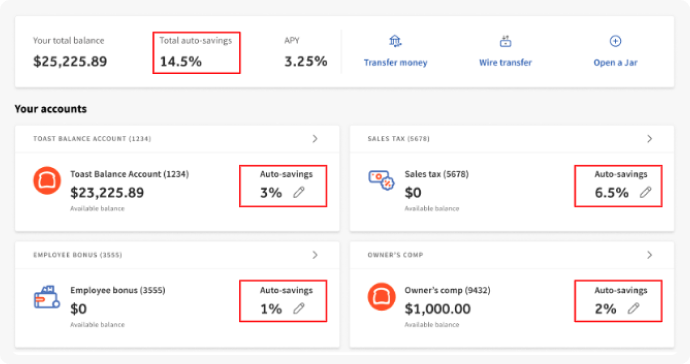Click the Employee bonus wallet icon
690x364 pixels.
(x=47, y=297)
